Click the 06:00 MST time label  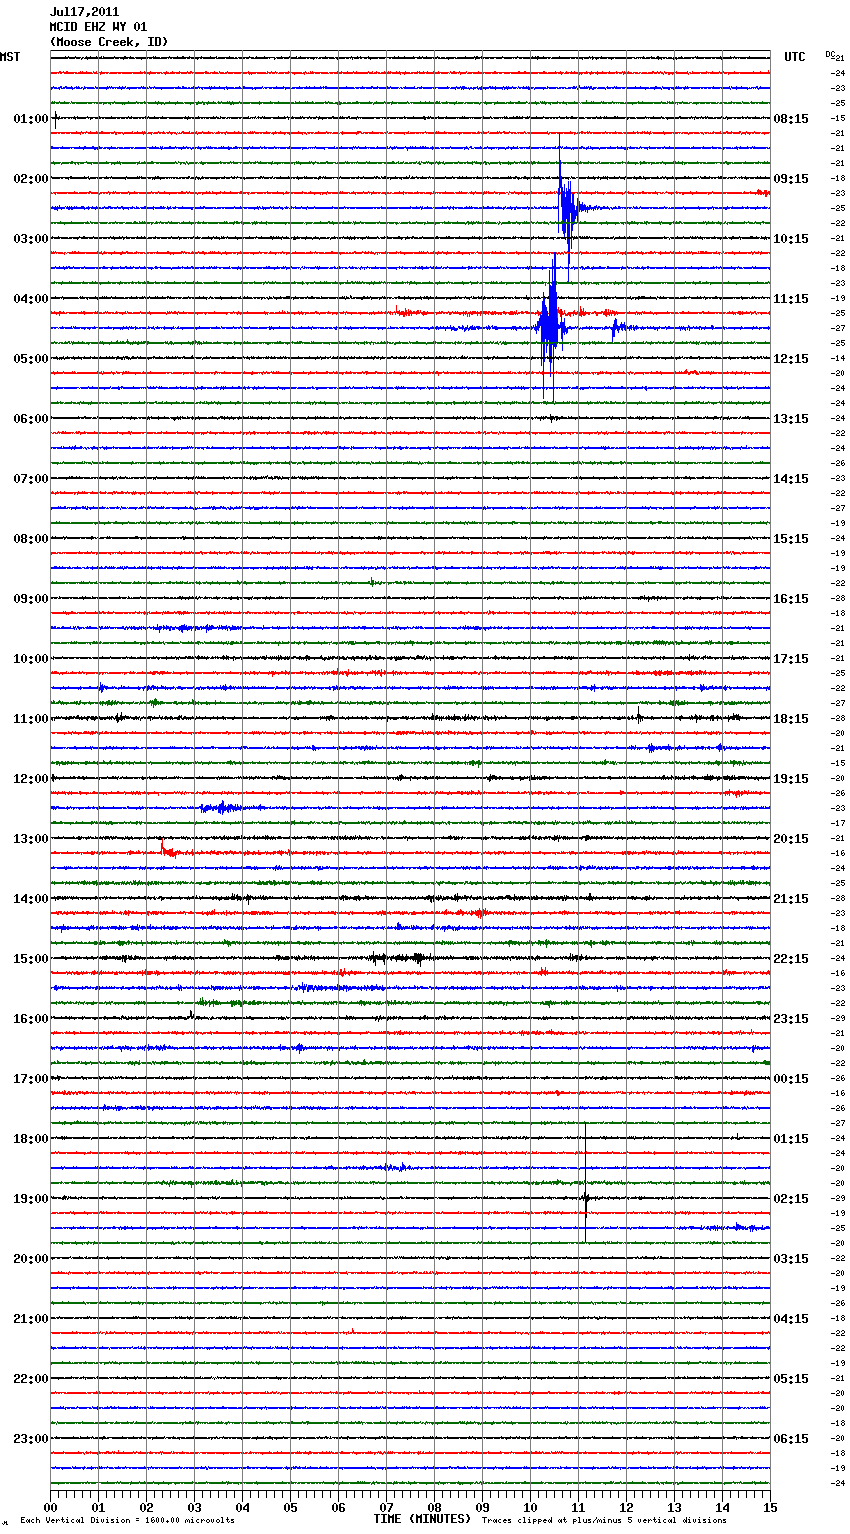[x=31, y=419]
